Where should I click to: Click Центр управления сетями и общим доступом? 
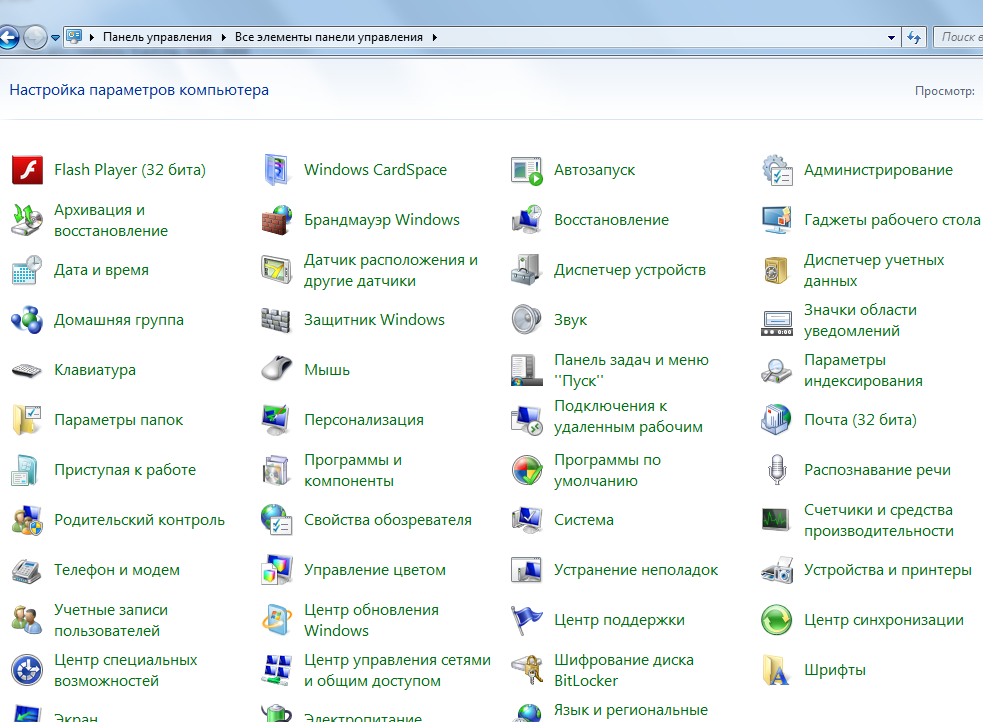(397, 671)
